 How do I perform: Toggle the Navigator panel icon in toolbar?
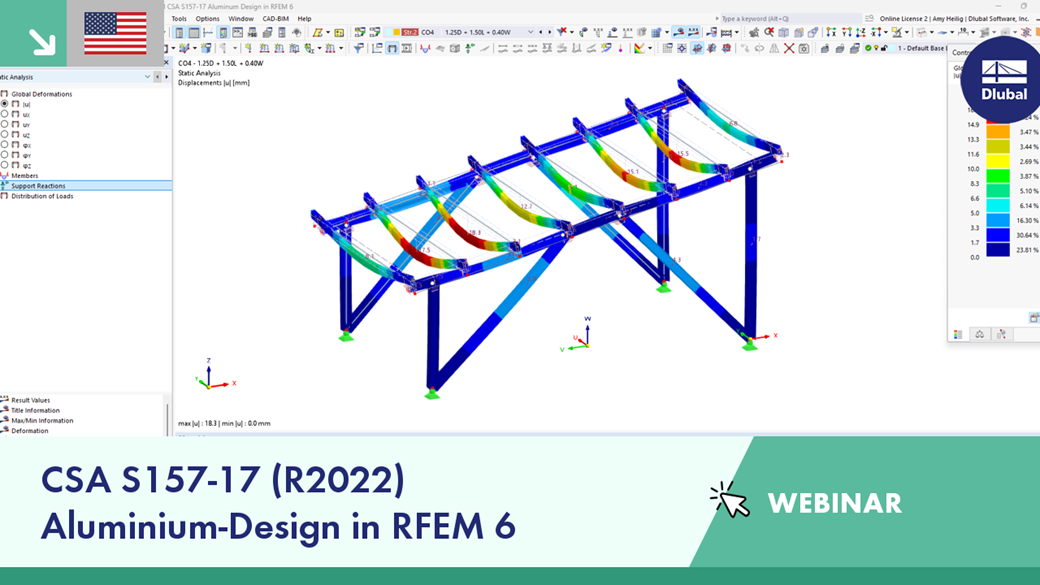coord(179,32)
